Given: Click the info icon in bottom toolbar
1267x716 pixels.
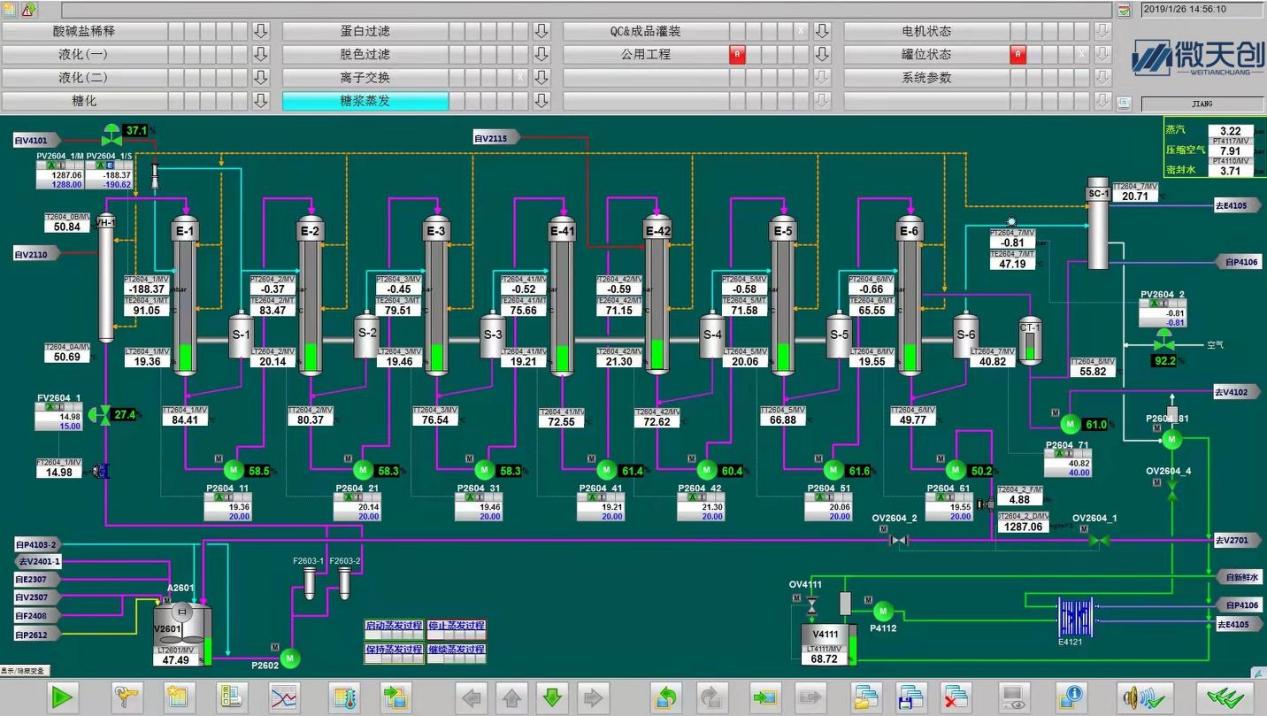Looking at the screenshot, I should click(x=1071, y=697).
